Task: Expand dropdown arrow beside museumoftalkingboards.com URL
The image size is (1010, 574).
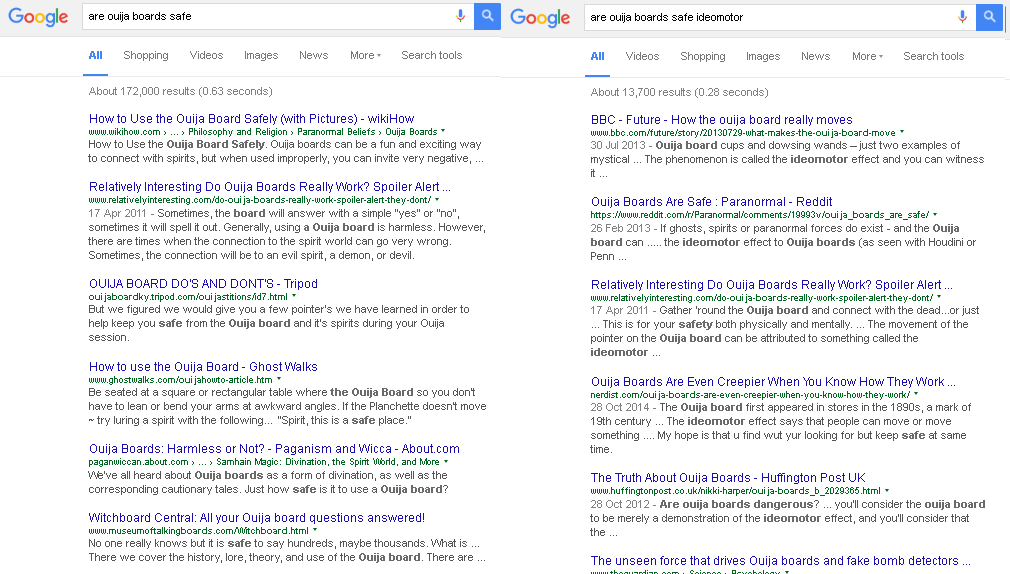Action: tap(314, 530)
